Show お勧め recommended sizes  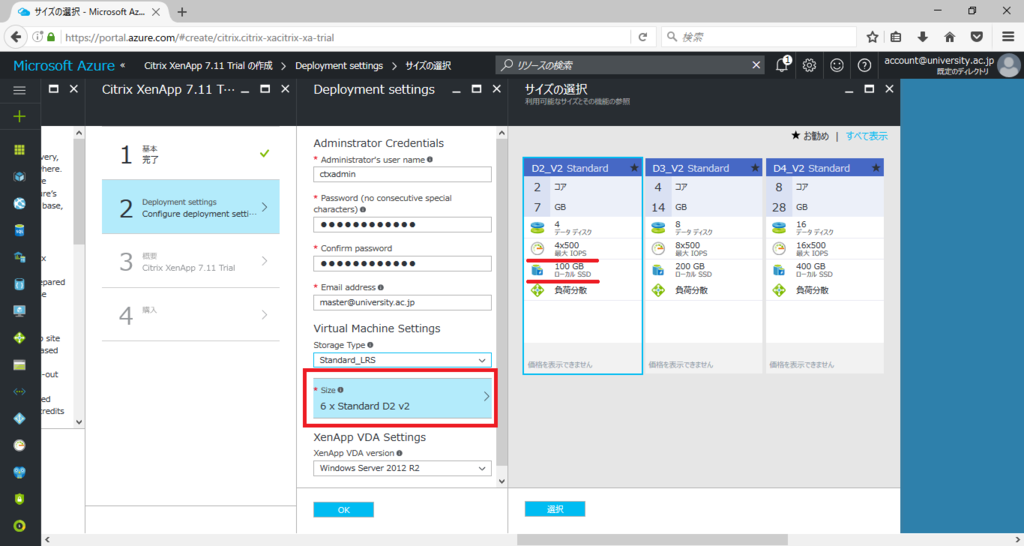click(810, 136)
